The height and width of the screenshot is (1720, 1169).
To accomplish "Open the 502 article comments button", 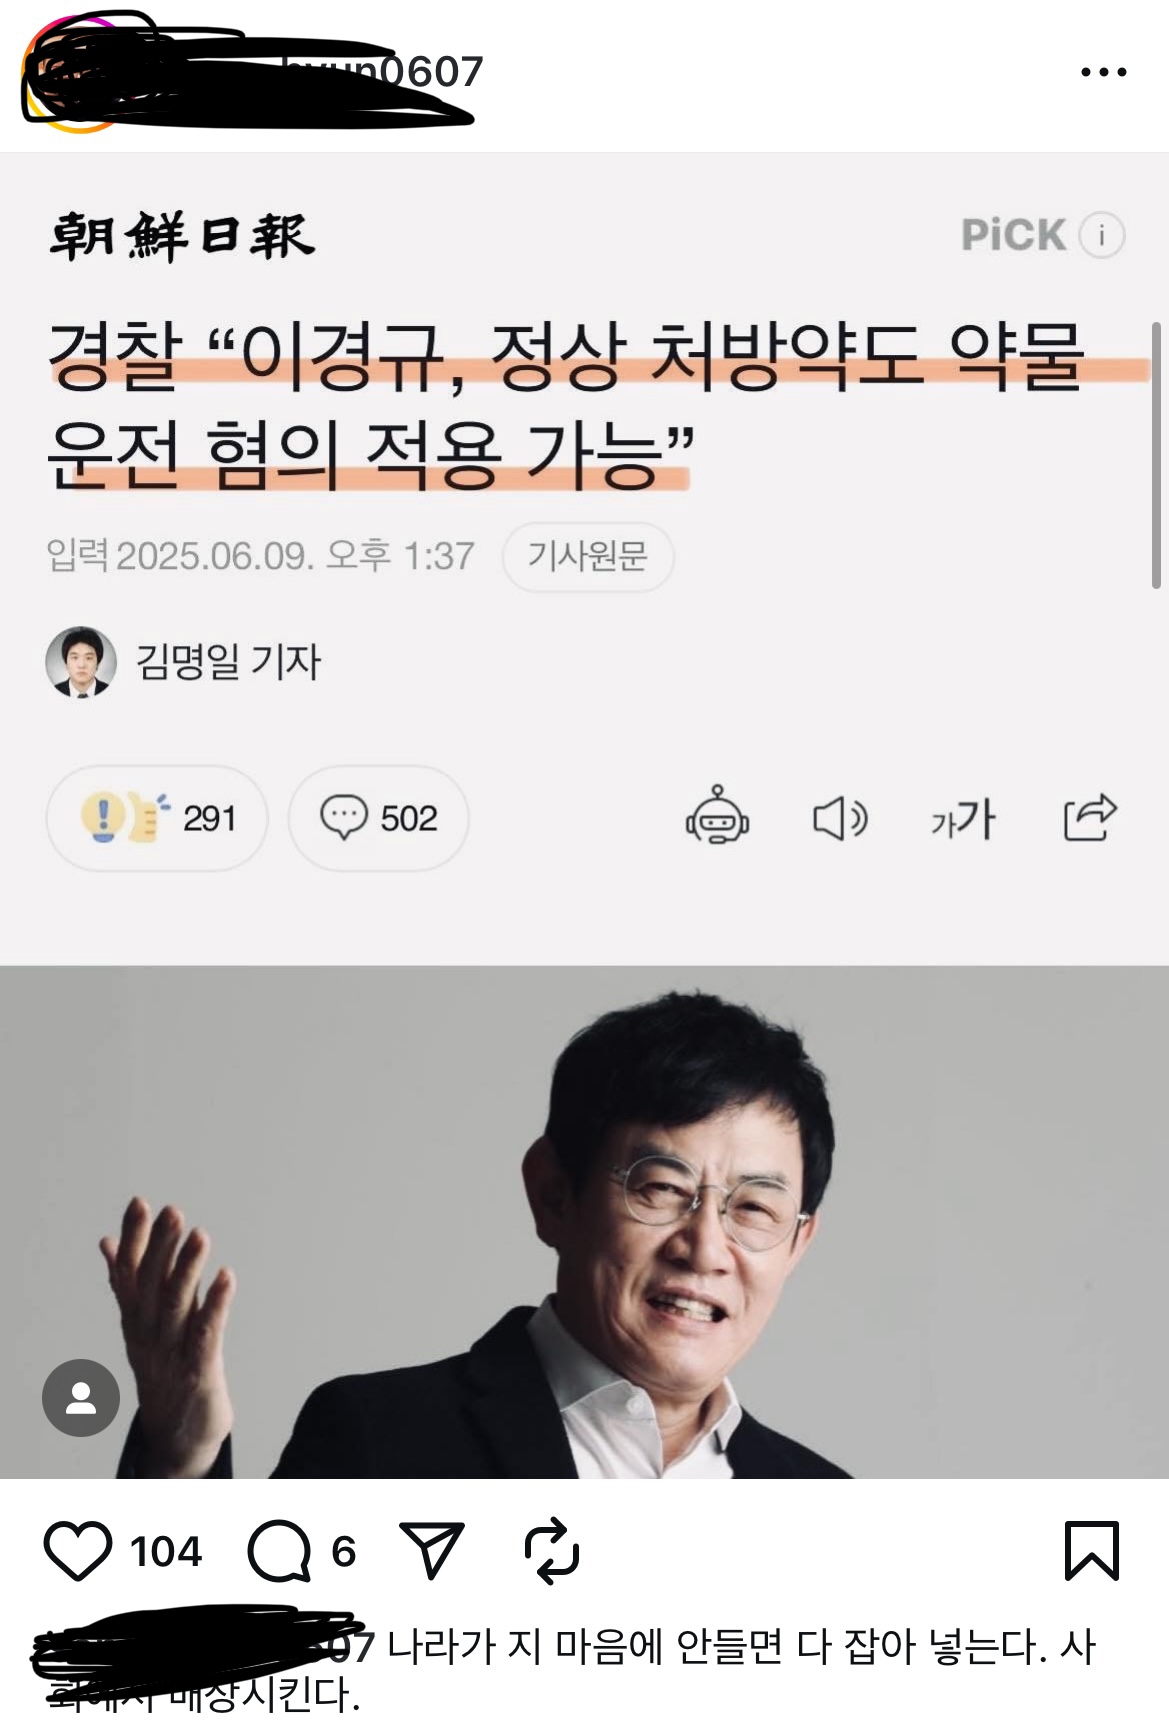I will coord(378,818).
